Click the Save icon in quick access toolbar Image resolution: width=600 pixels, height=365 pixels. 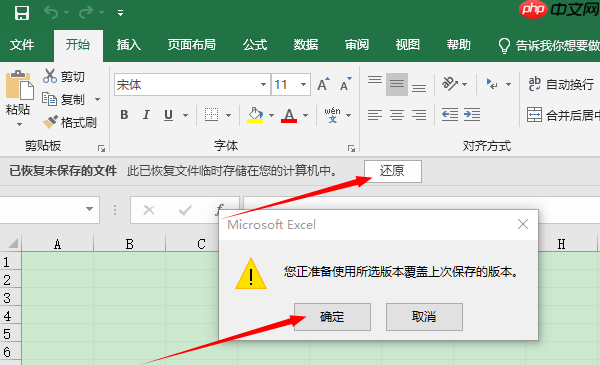coord(21,13)
